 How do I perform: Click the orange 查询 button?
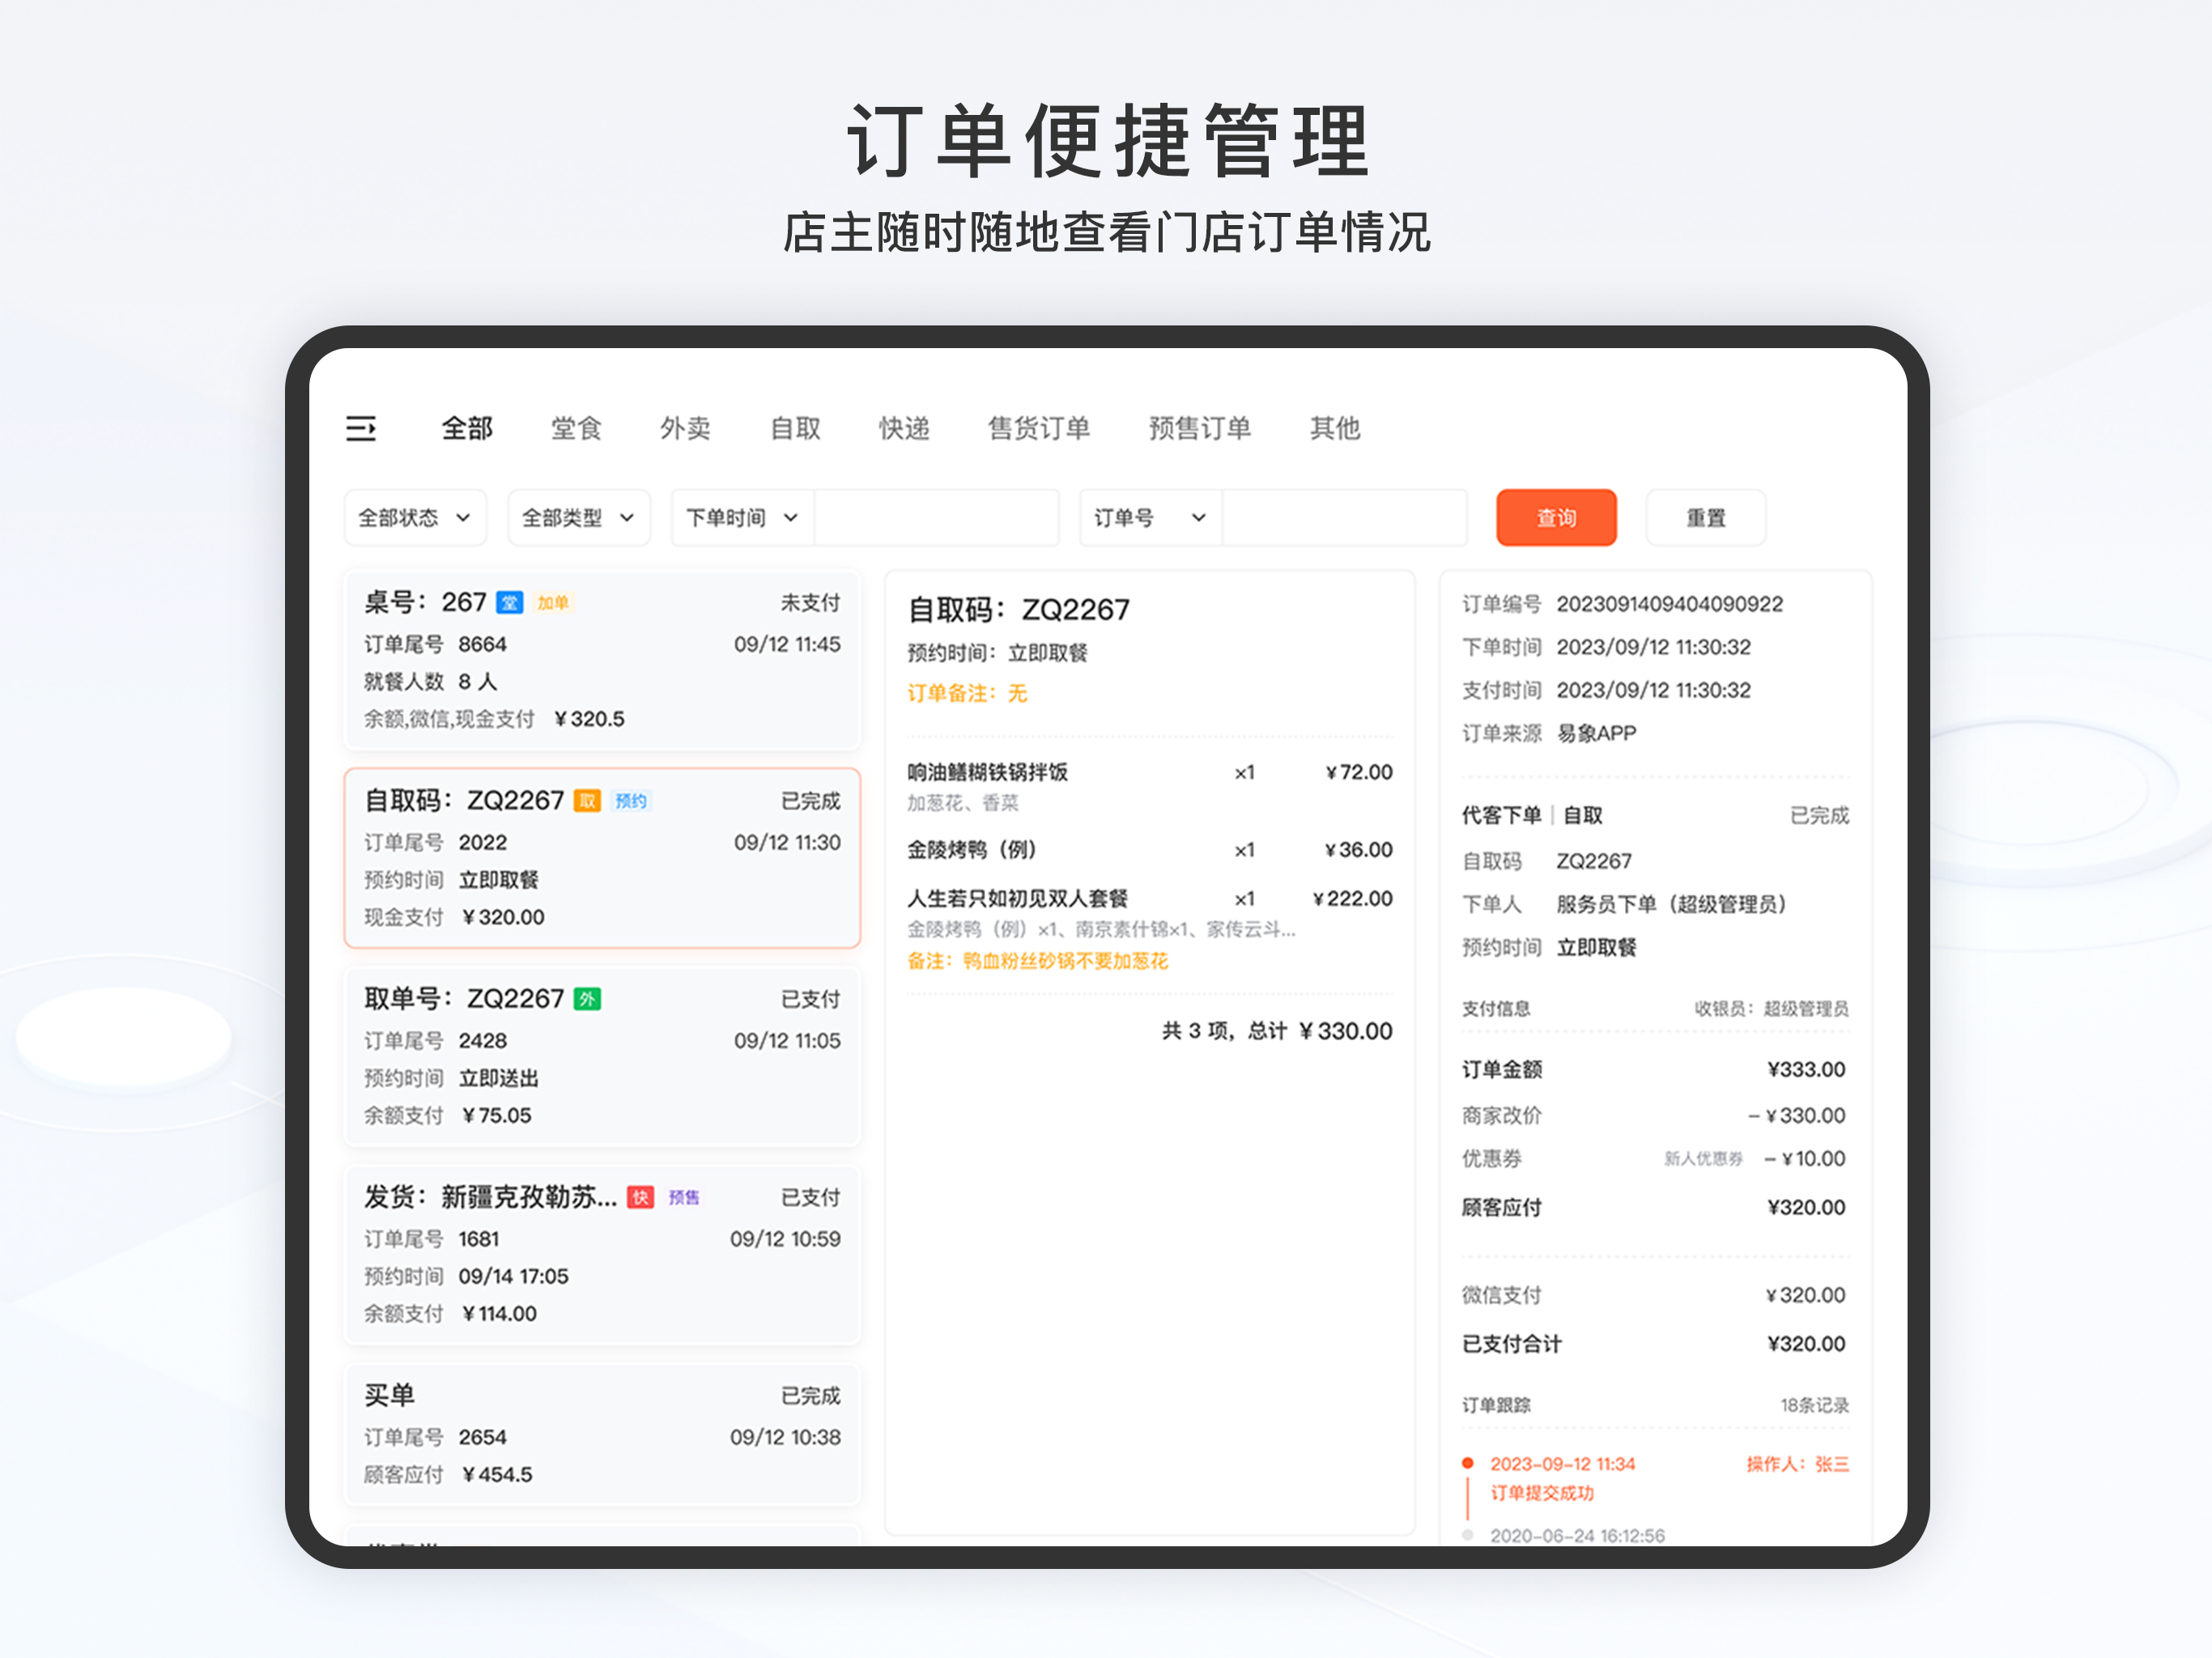click(x=1556, y=518)
